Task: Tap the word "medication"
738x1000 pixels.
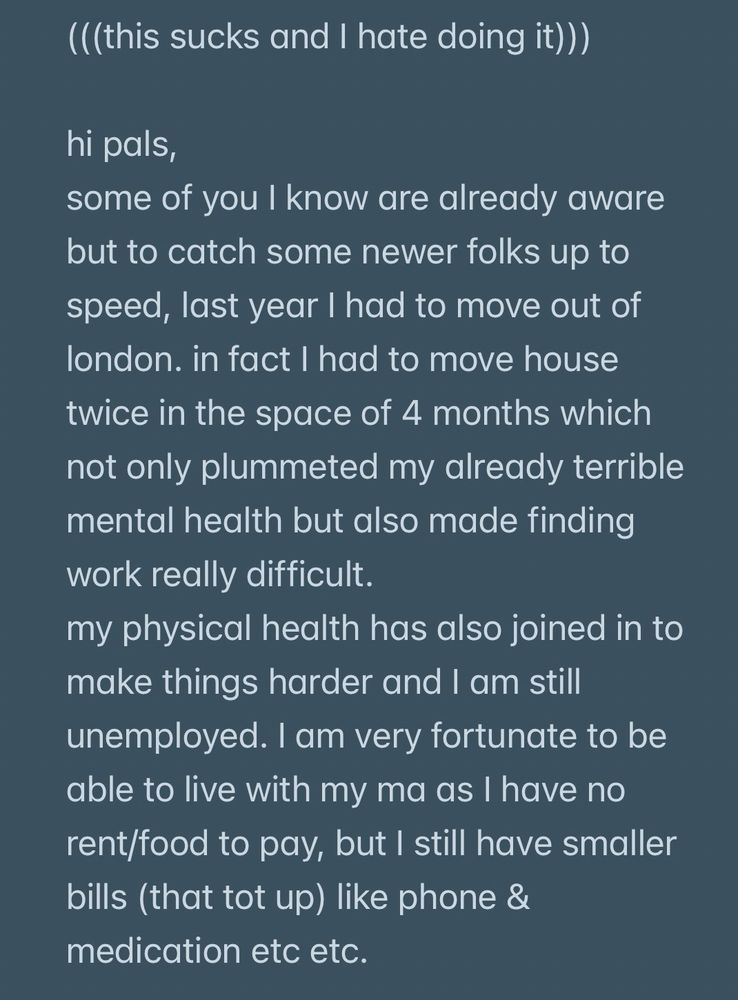Action: (x=153, y=951)
